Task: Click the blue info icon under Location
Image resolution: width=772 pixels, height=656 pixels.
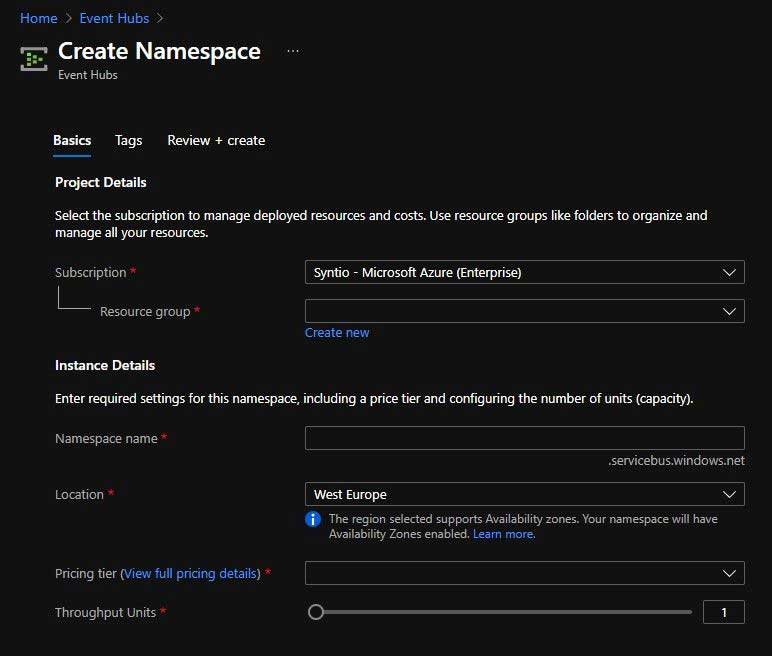Action: [x=313, y=519]
